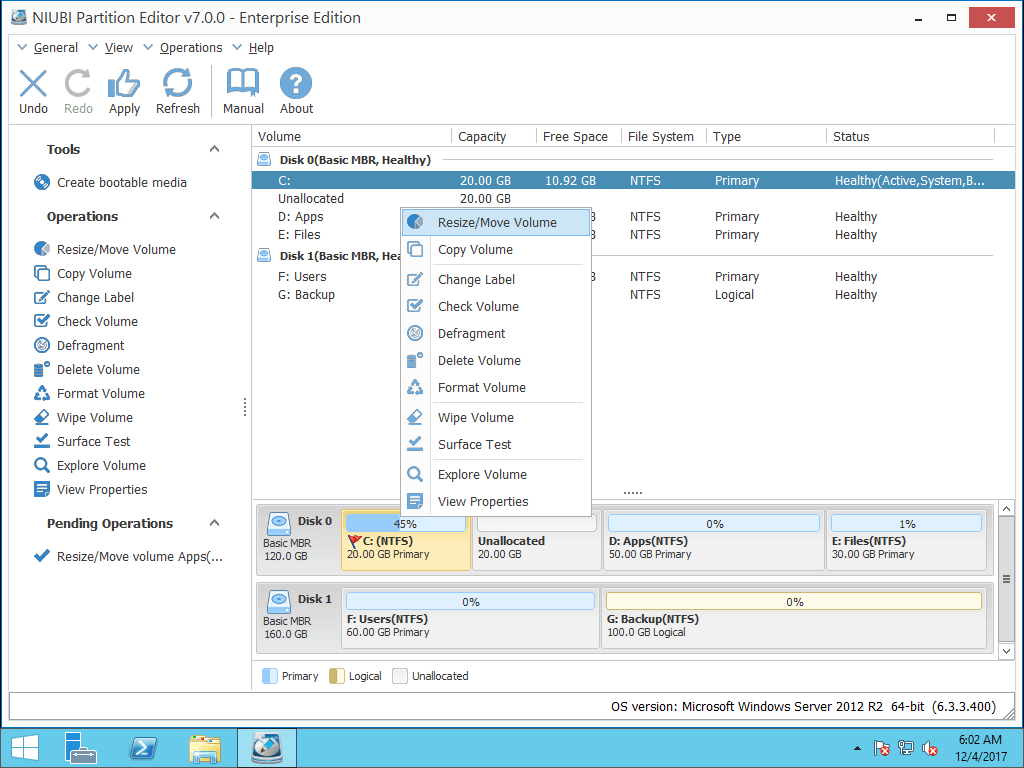The width and height of the screenshot is (1024, 768).
Task: Click the Free Space column header
Action: [x=578, y=136]
